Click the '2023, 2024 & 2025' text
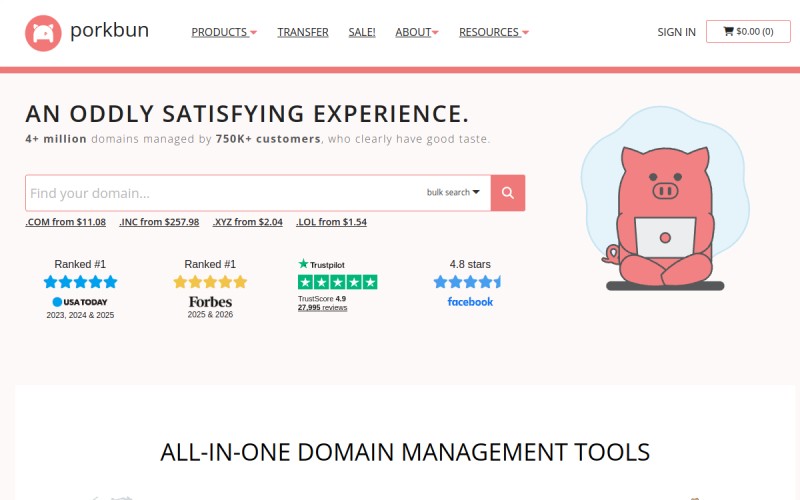Screen dimensions: 800x500 (80, 315)
